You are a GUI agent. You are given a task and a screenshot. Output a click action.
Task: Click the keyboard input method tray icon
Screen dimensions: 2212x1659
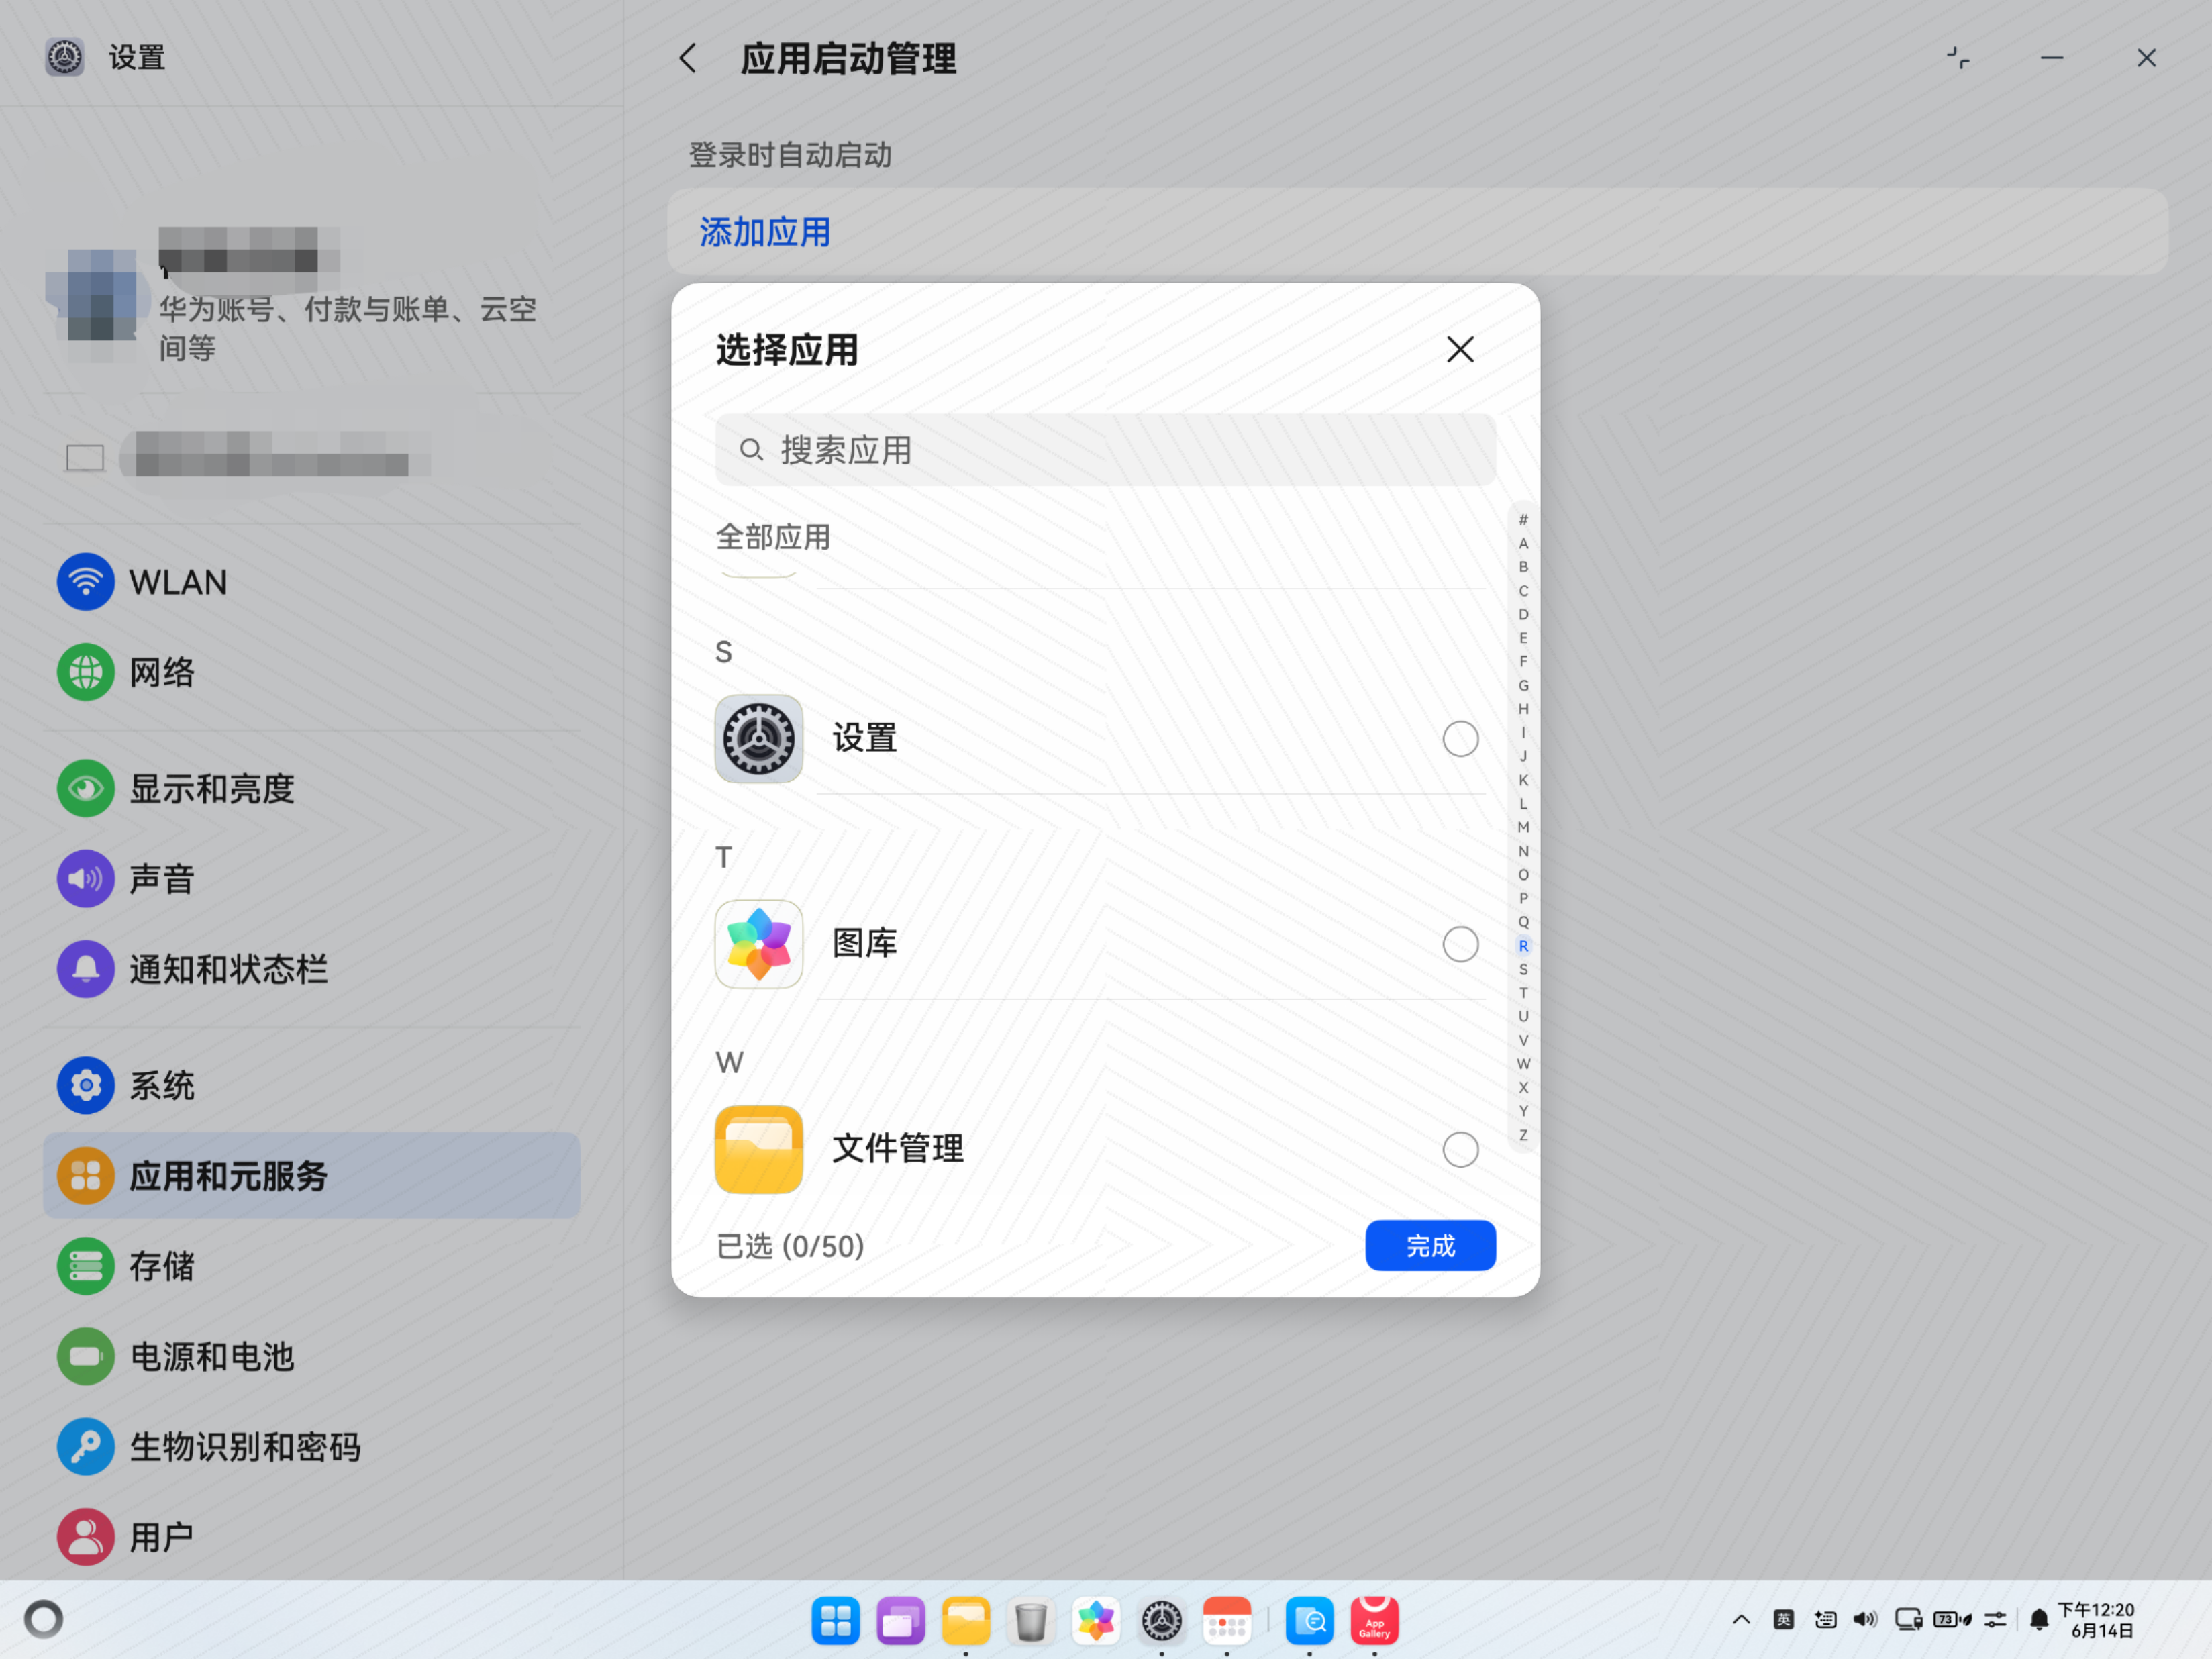(1825, 1619)
